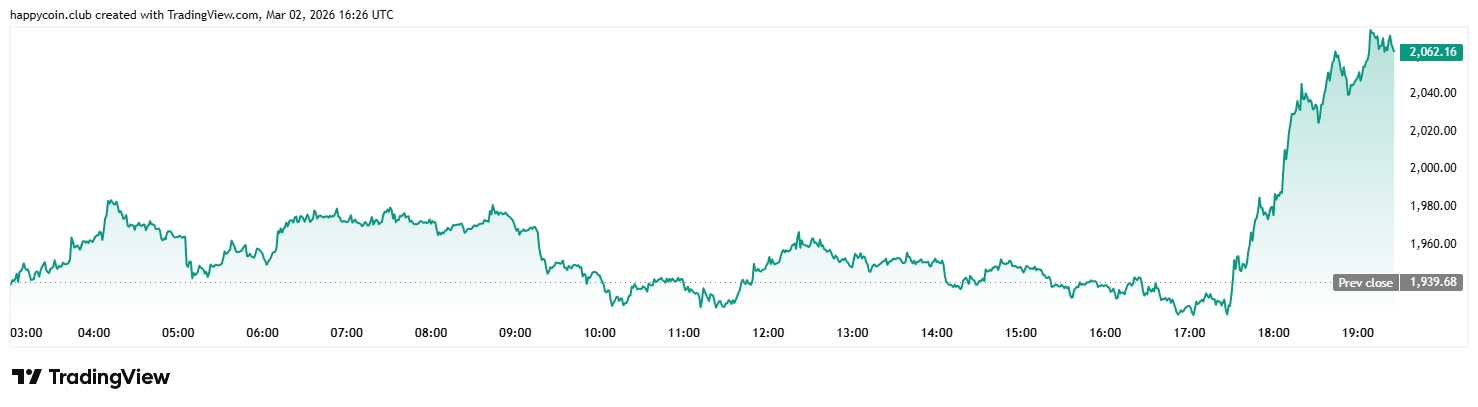Viewport: 1478px width, 407px height.
Task: Select the 2,020.00 price scale label
Action: (1431, 131)
